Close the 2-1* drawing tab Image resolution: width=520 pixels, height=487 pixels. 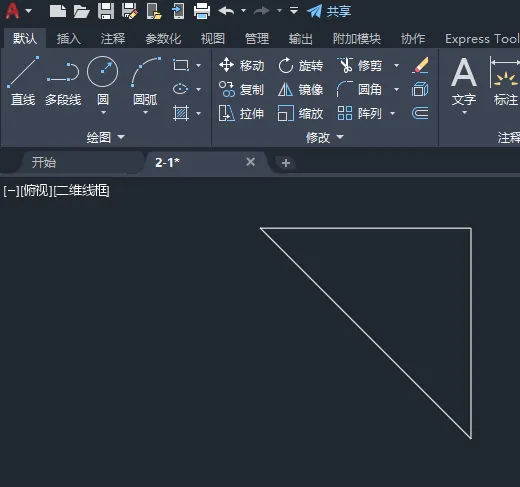click(x=251, y=162)
